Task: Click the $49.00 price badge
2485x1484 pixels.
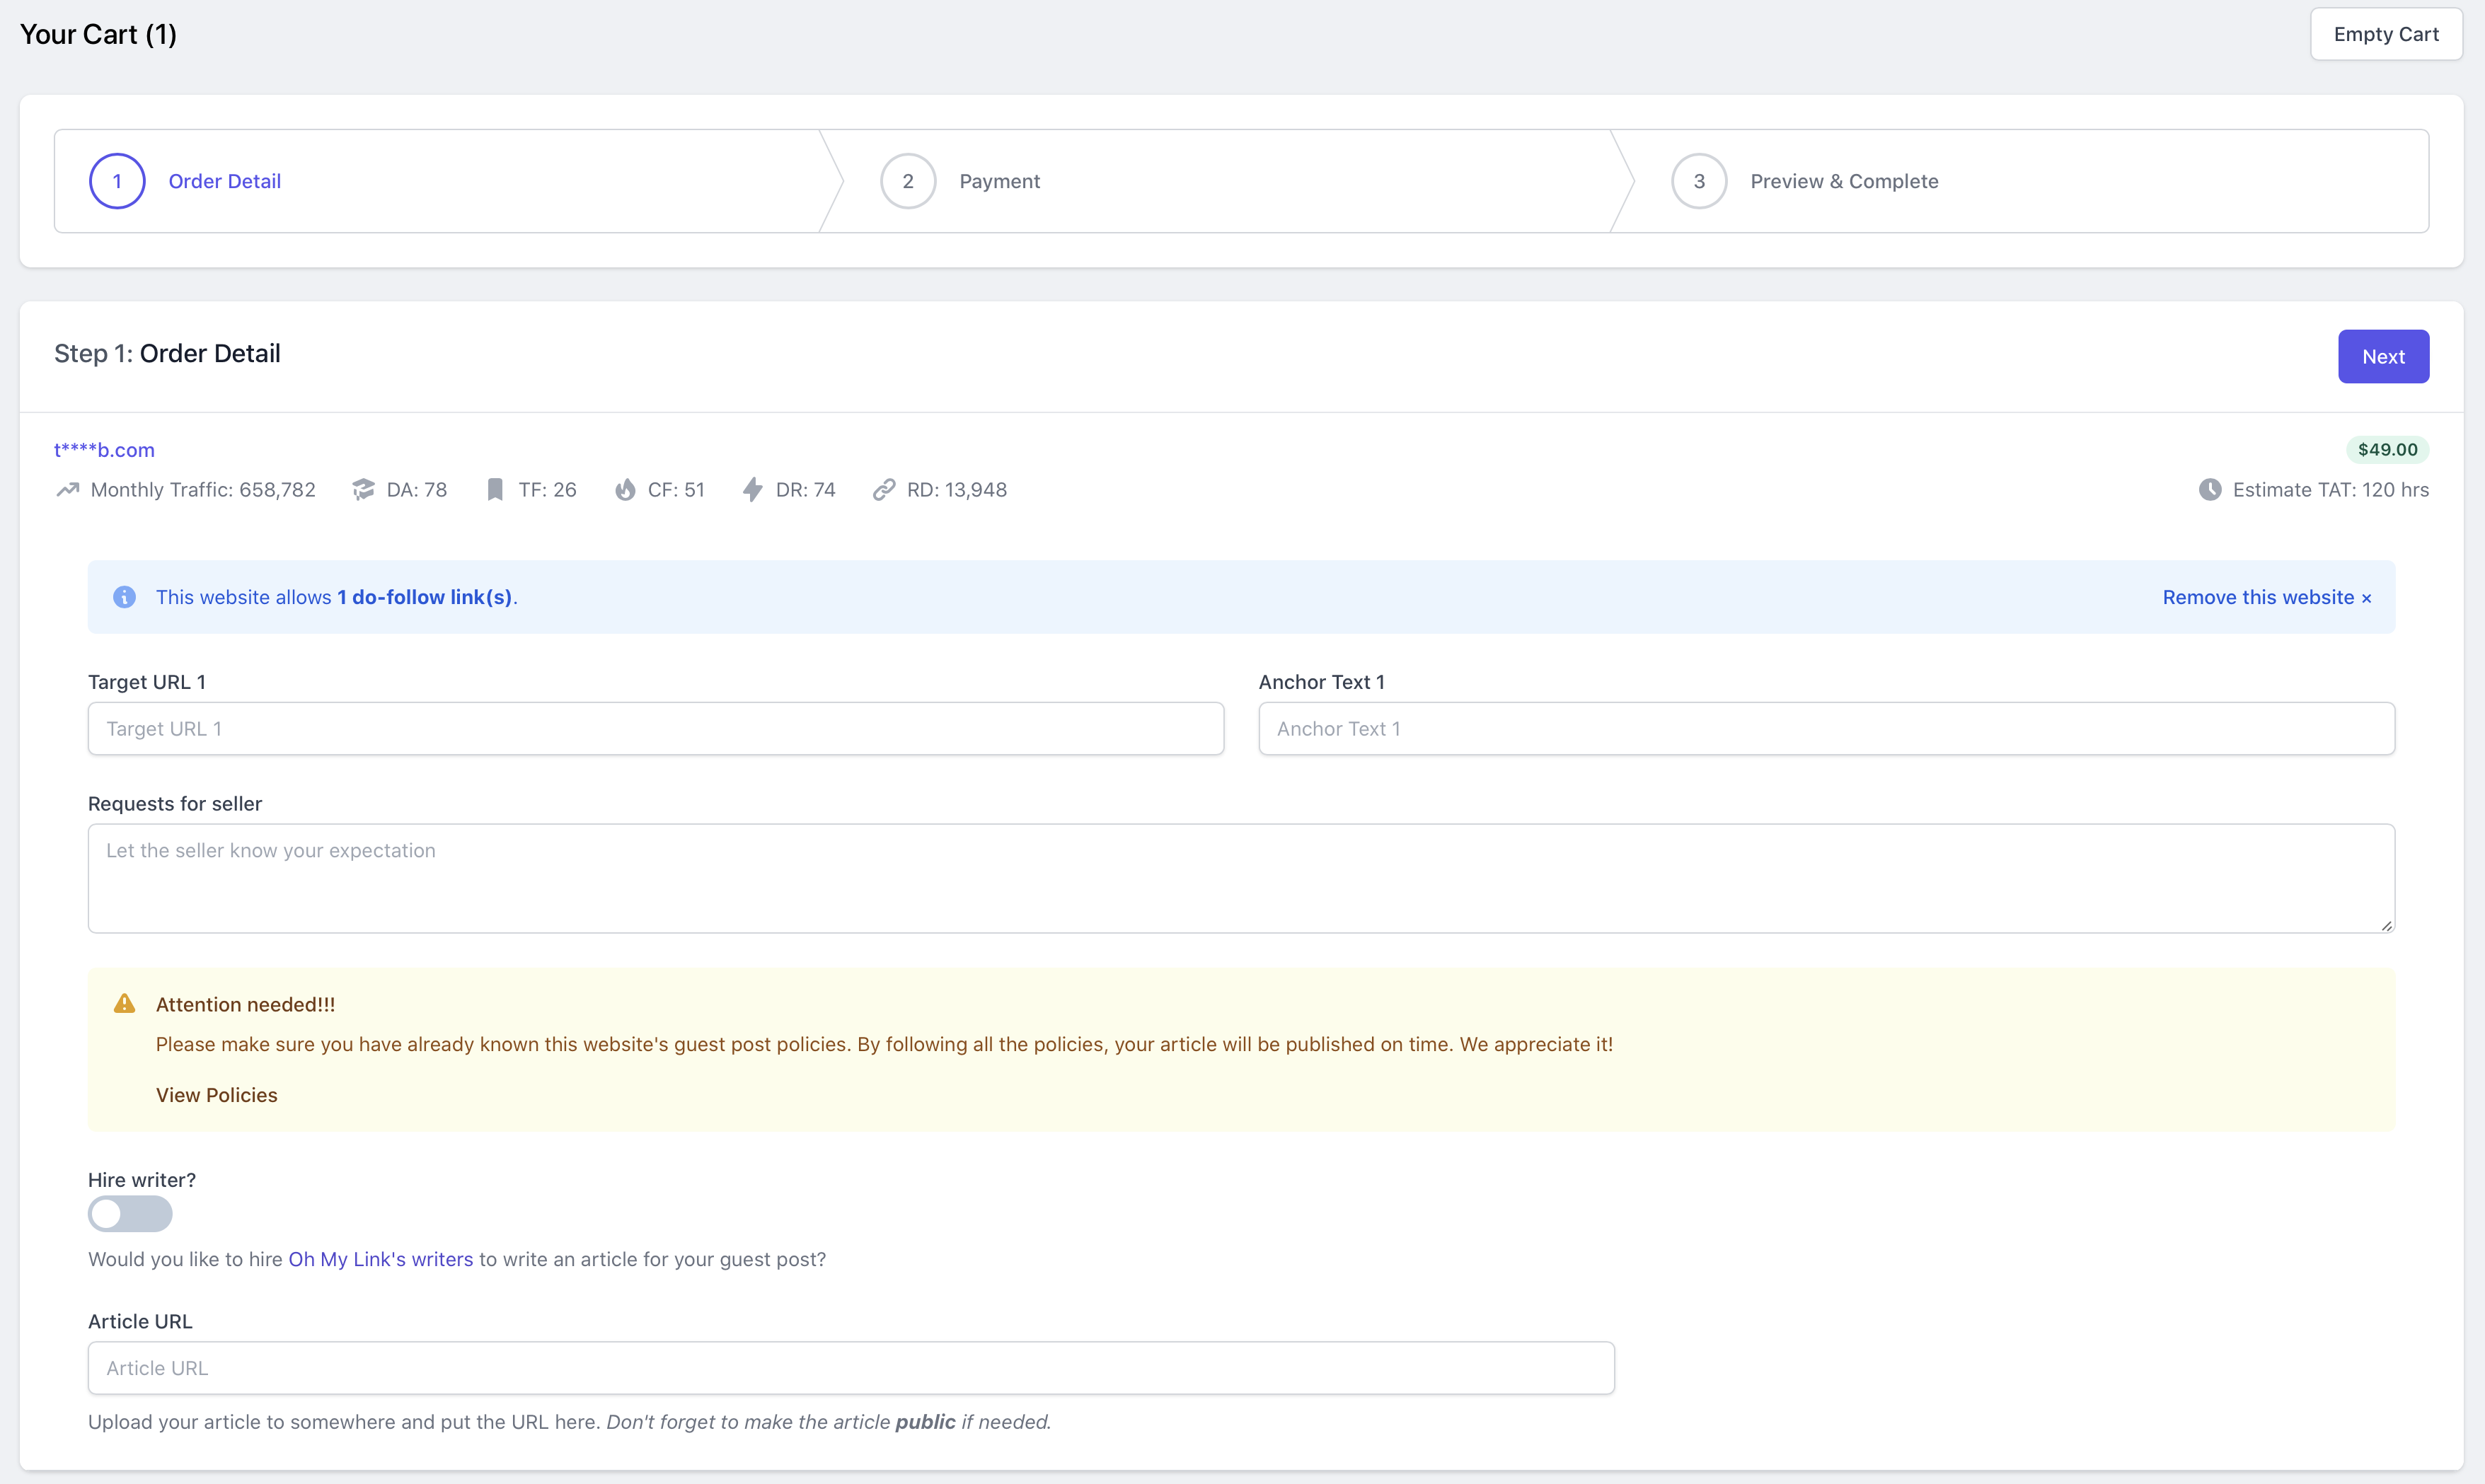Action: click(2387, 450)
